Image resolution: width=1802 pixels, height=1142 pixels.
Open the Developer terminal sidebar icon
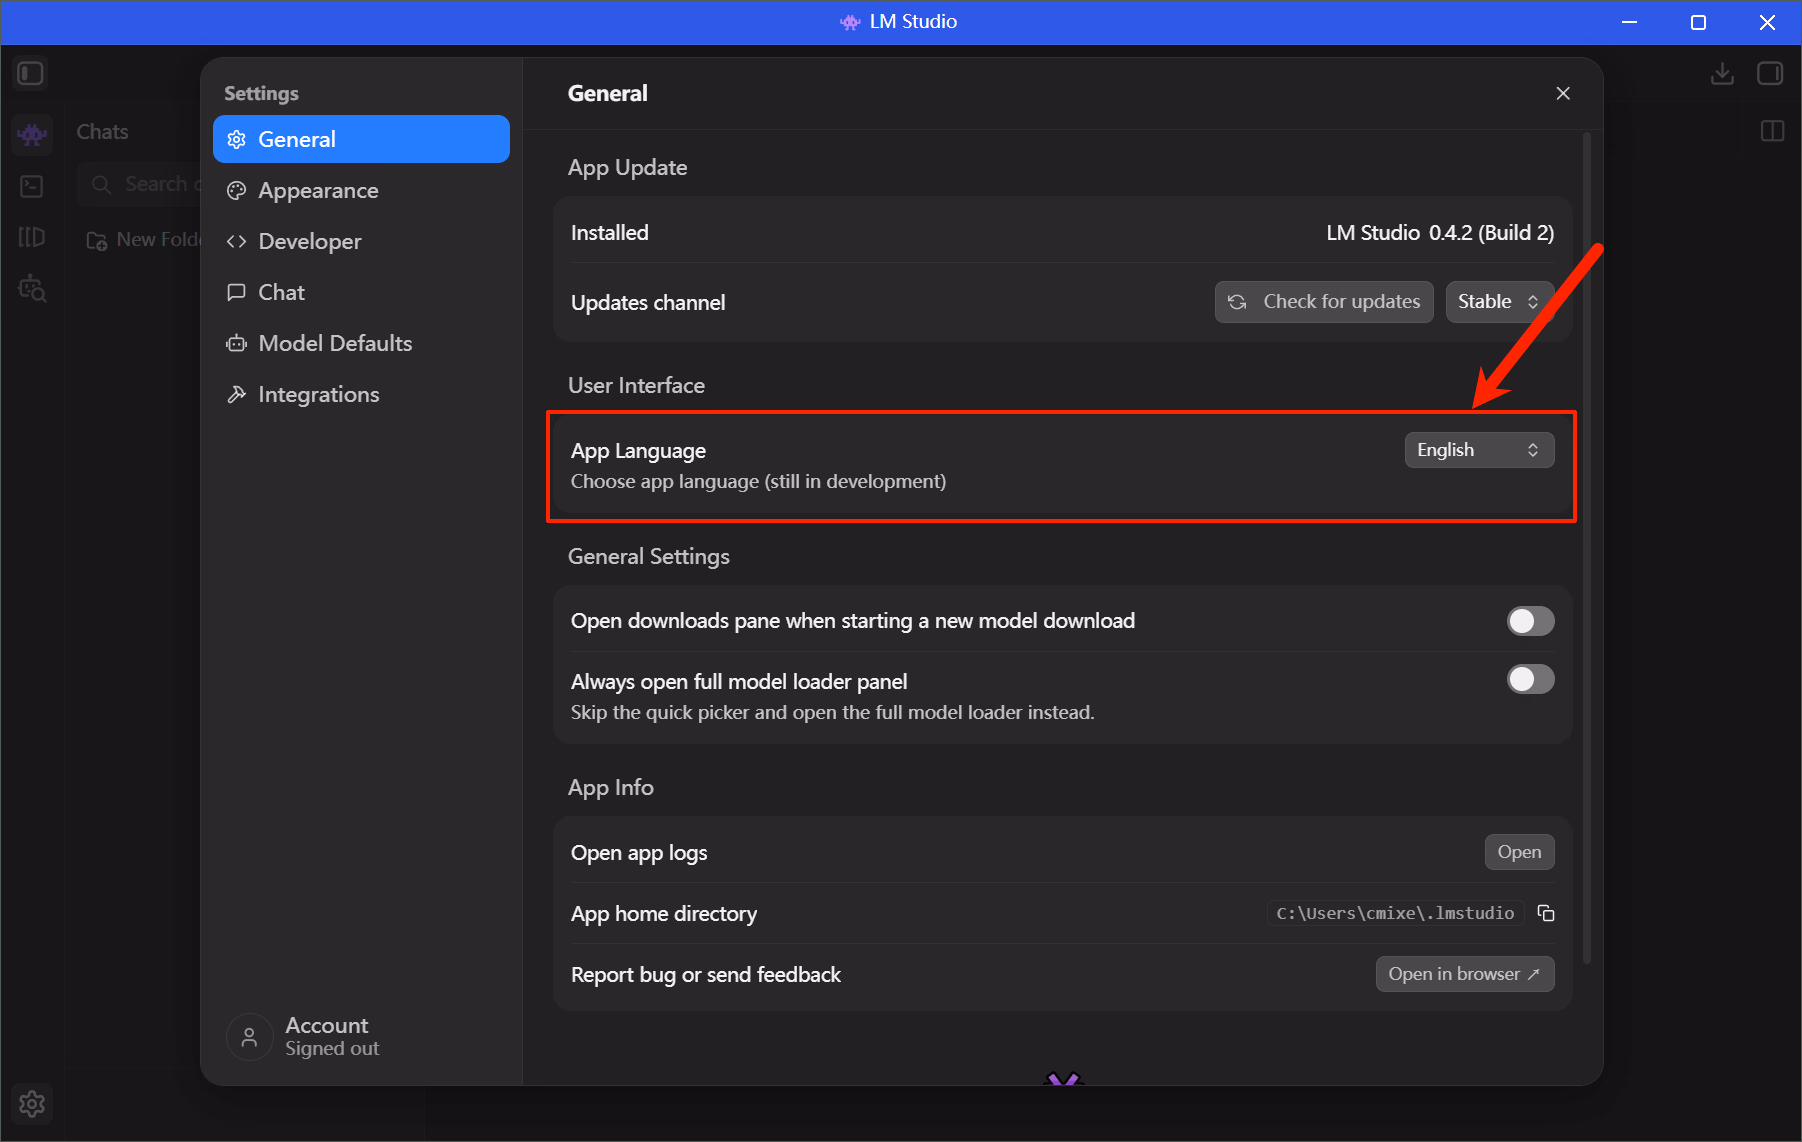[32, 186]
